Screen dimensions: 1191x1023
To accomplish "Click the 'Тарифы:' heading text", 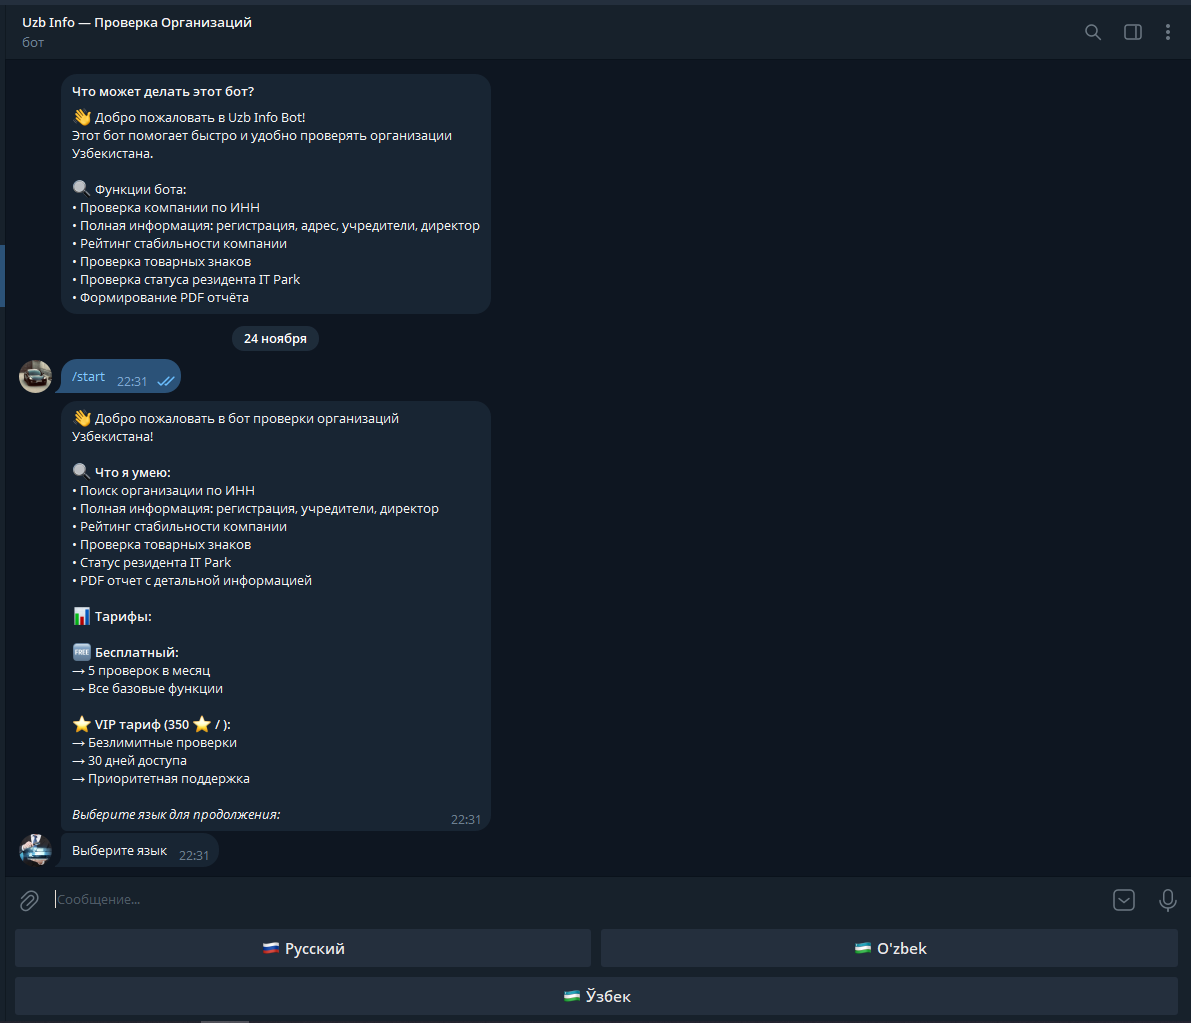I will click(x=122, y=617).
